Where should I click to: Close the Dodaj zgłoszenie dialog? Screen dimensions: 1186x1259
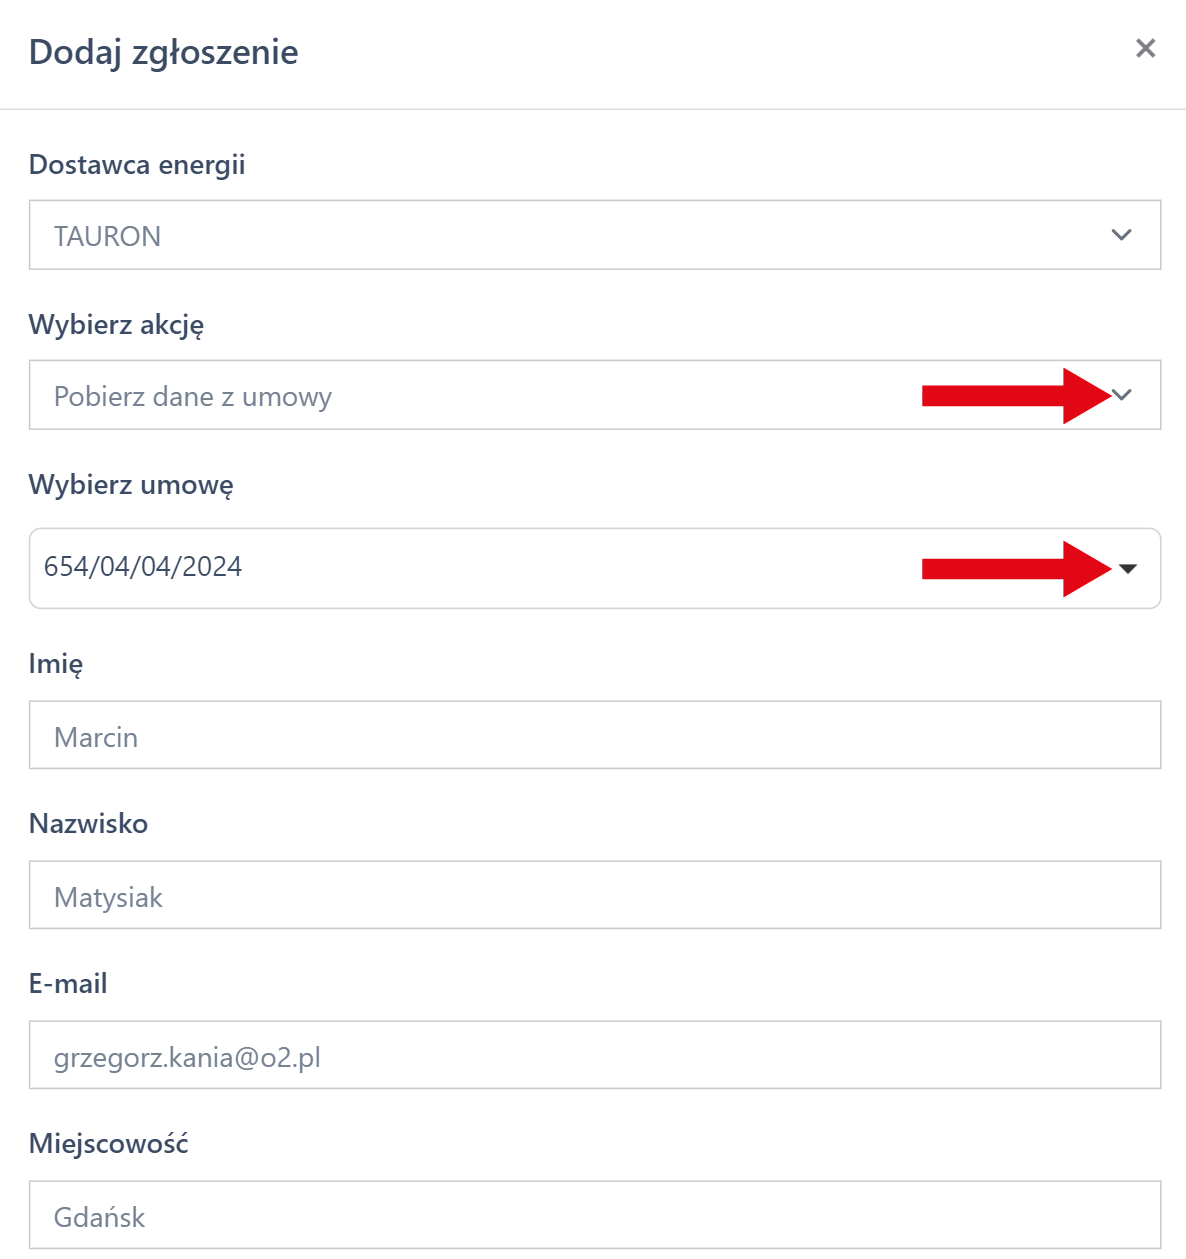(1145, 48)
